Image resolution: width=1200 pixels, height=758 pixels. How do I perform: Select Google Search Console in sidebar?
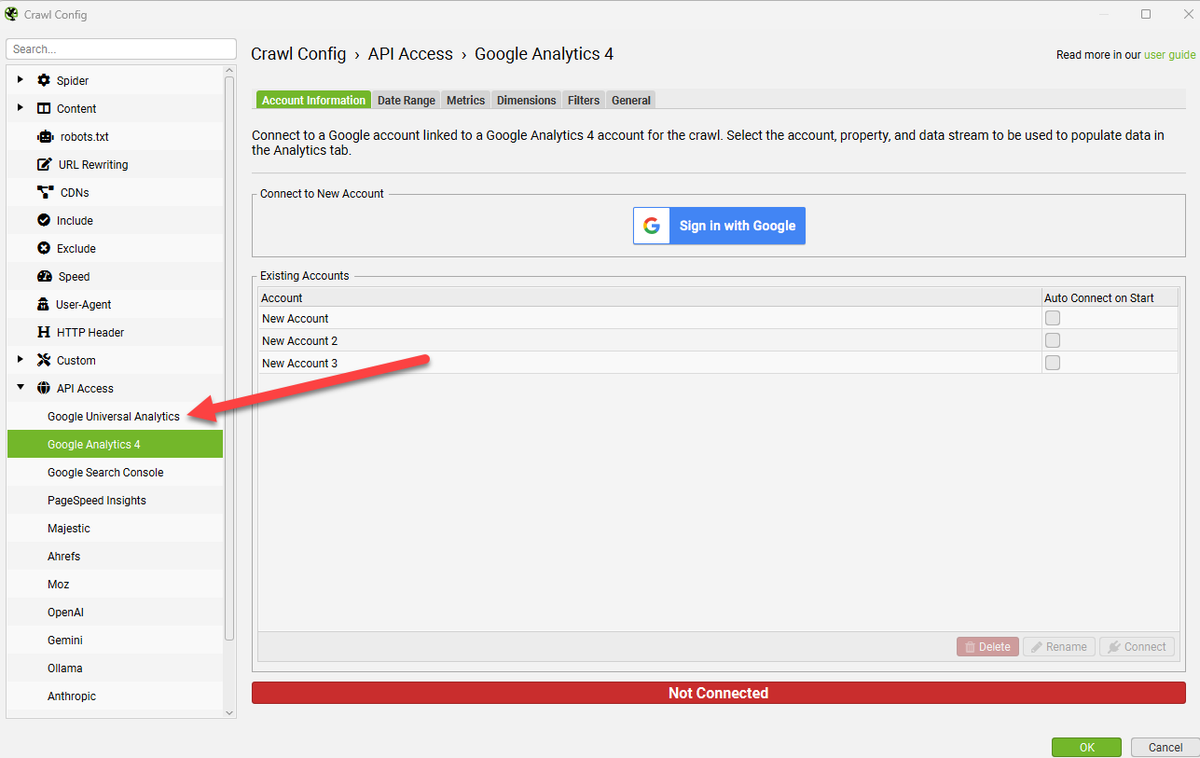coord(115,472)
